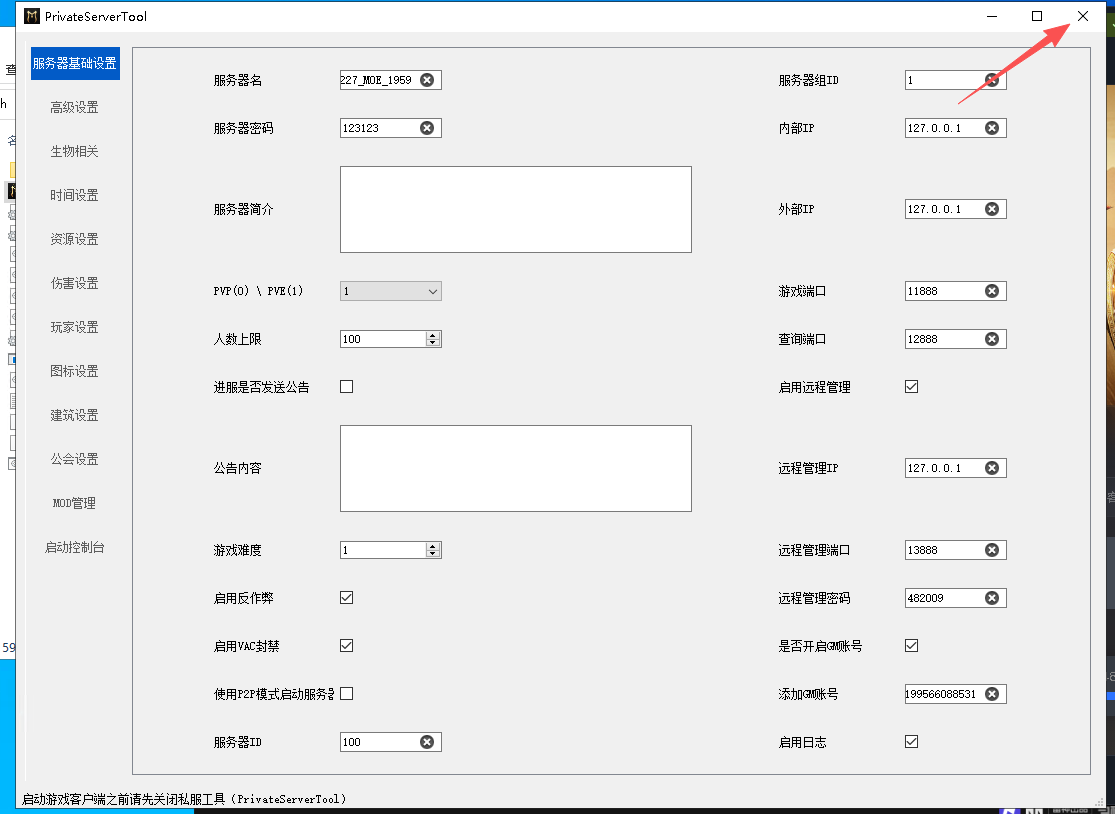The image size is (1115, 814).
Task: Open the 启动控制台 section
Action: point(75,547)
